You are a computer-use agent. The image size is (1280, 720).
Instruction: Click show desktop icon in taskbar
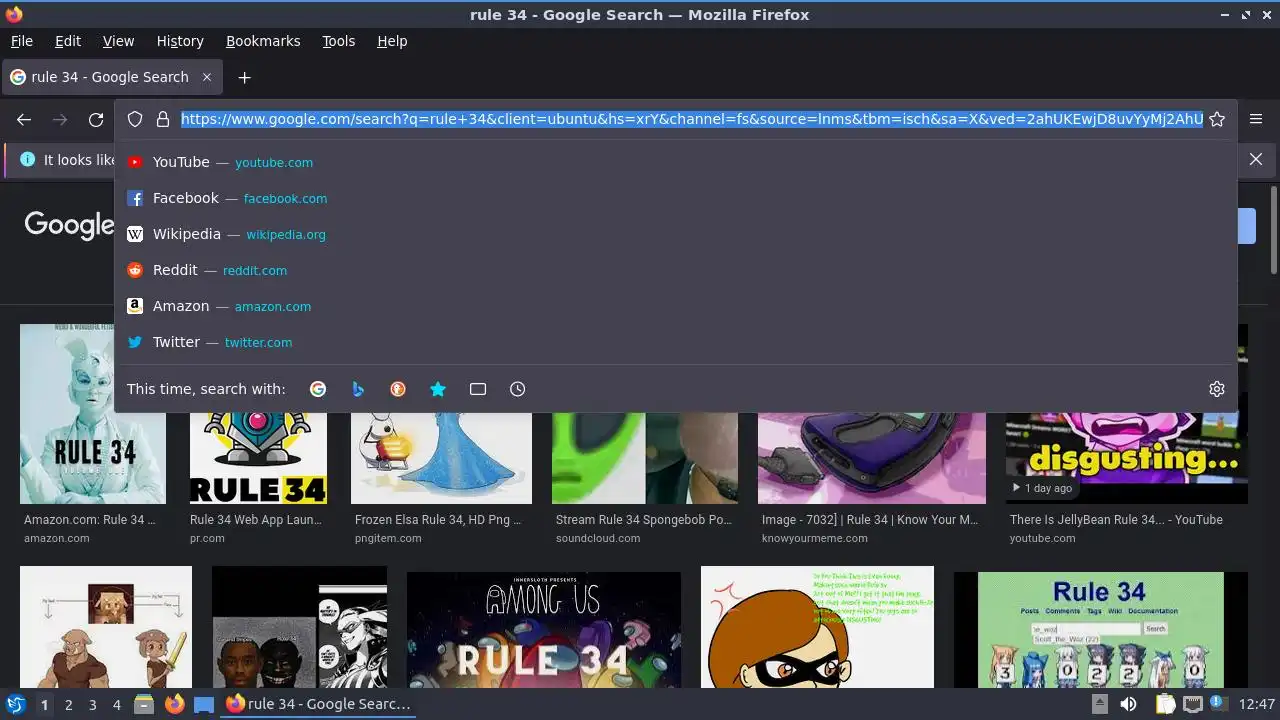pyautogui.click(x=204, y=704)
